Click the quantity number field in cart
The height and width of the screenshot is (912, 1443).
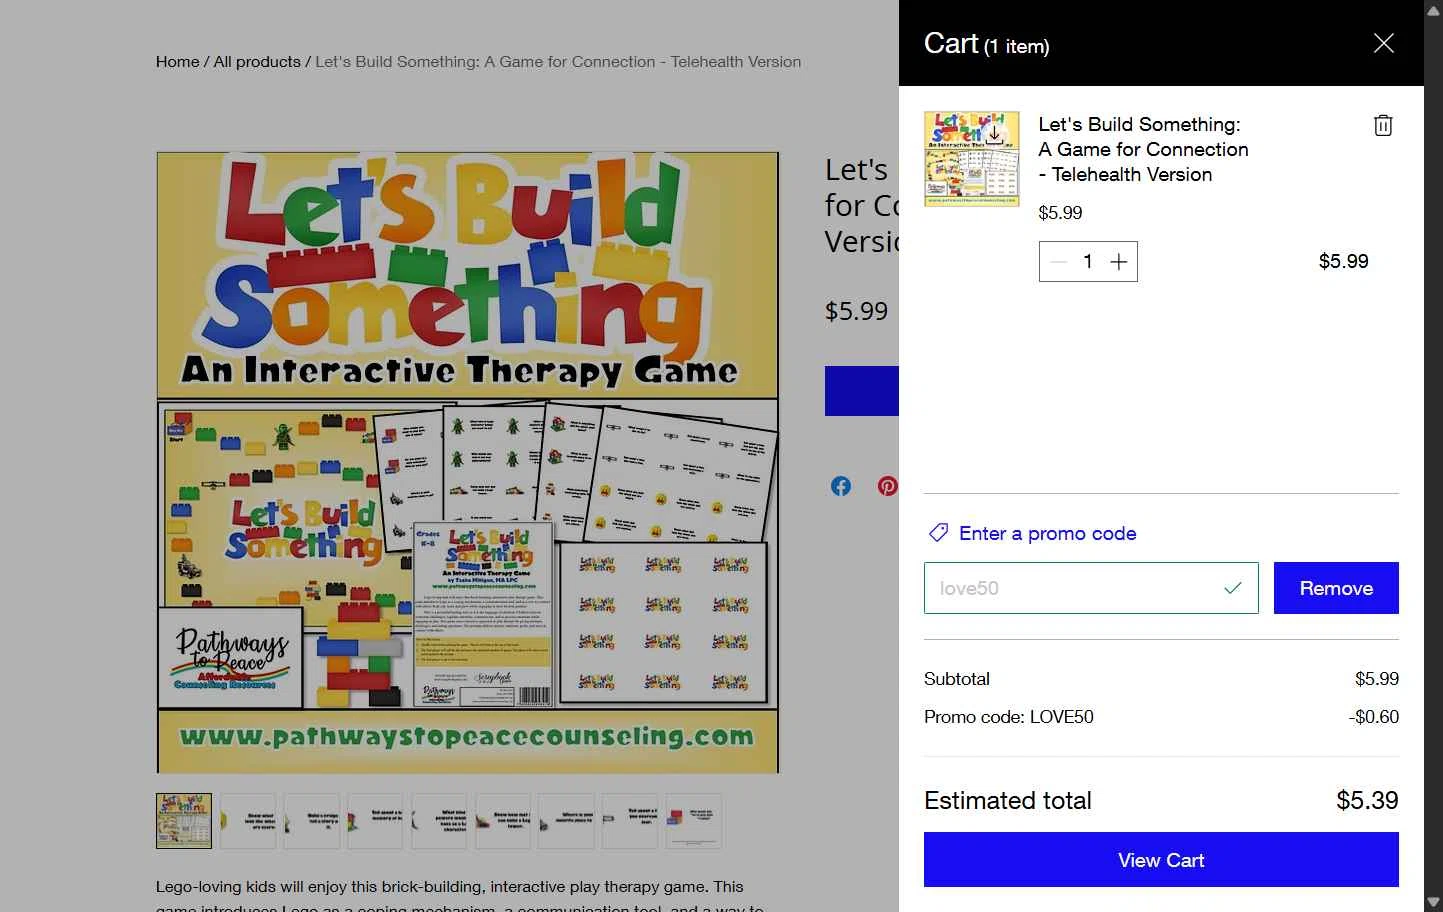(1088, 262)
